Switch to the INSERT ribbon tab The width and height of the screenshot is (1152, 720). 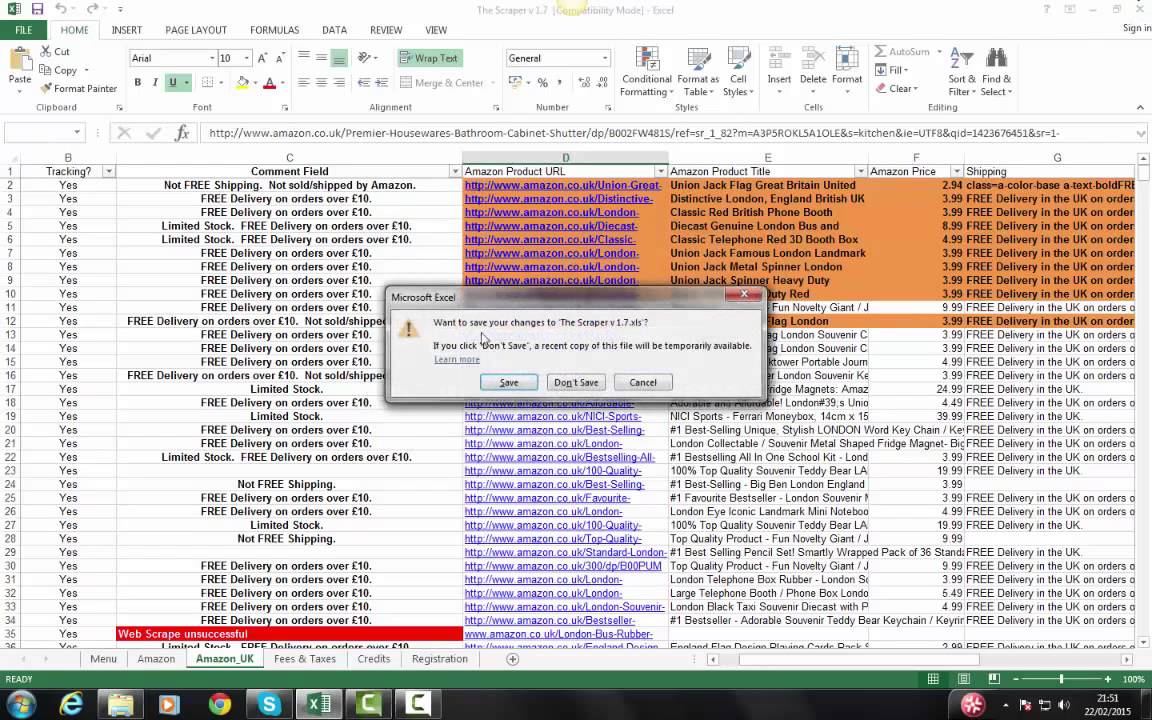(x=127, y=30)
